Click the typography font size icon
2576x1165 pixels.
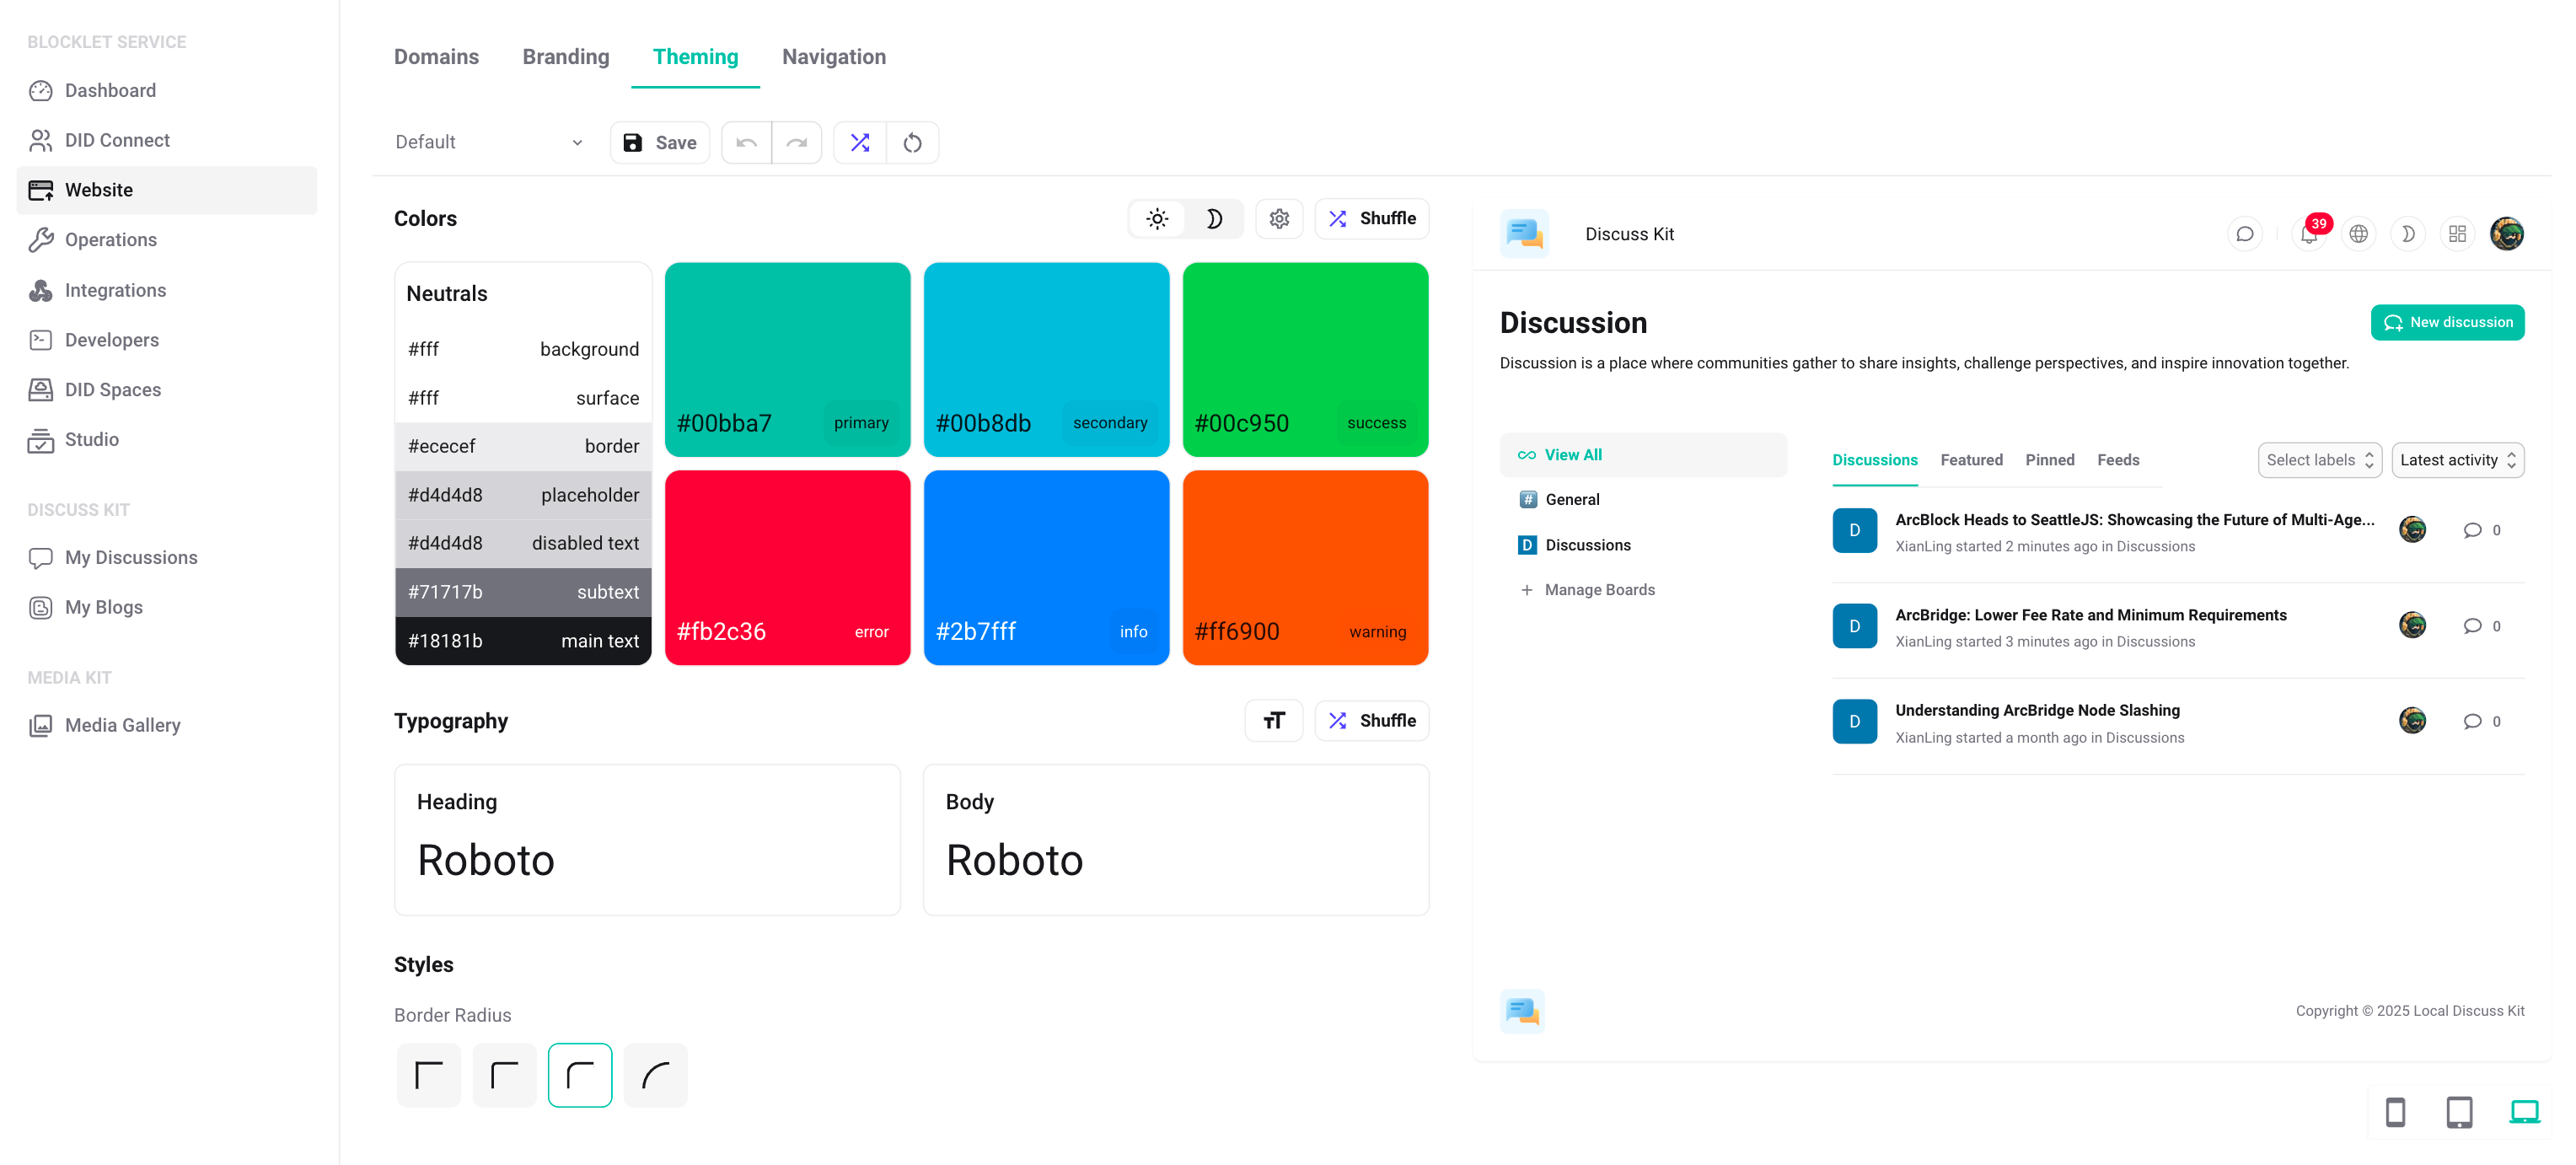(1273, 721)
